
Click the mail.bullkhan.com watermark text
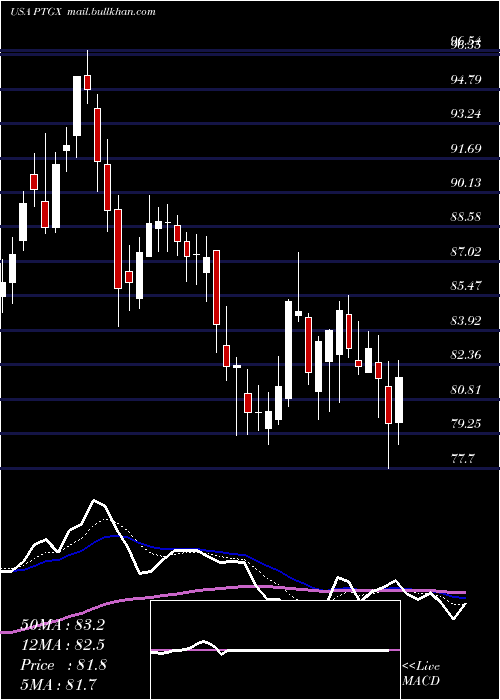111,12
